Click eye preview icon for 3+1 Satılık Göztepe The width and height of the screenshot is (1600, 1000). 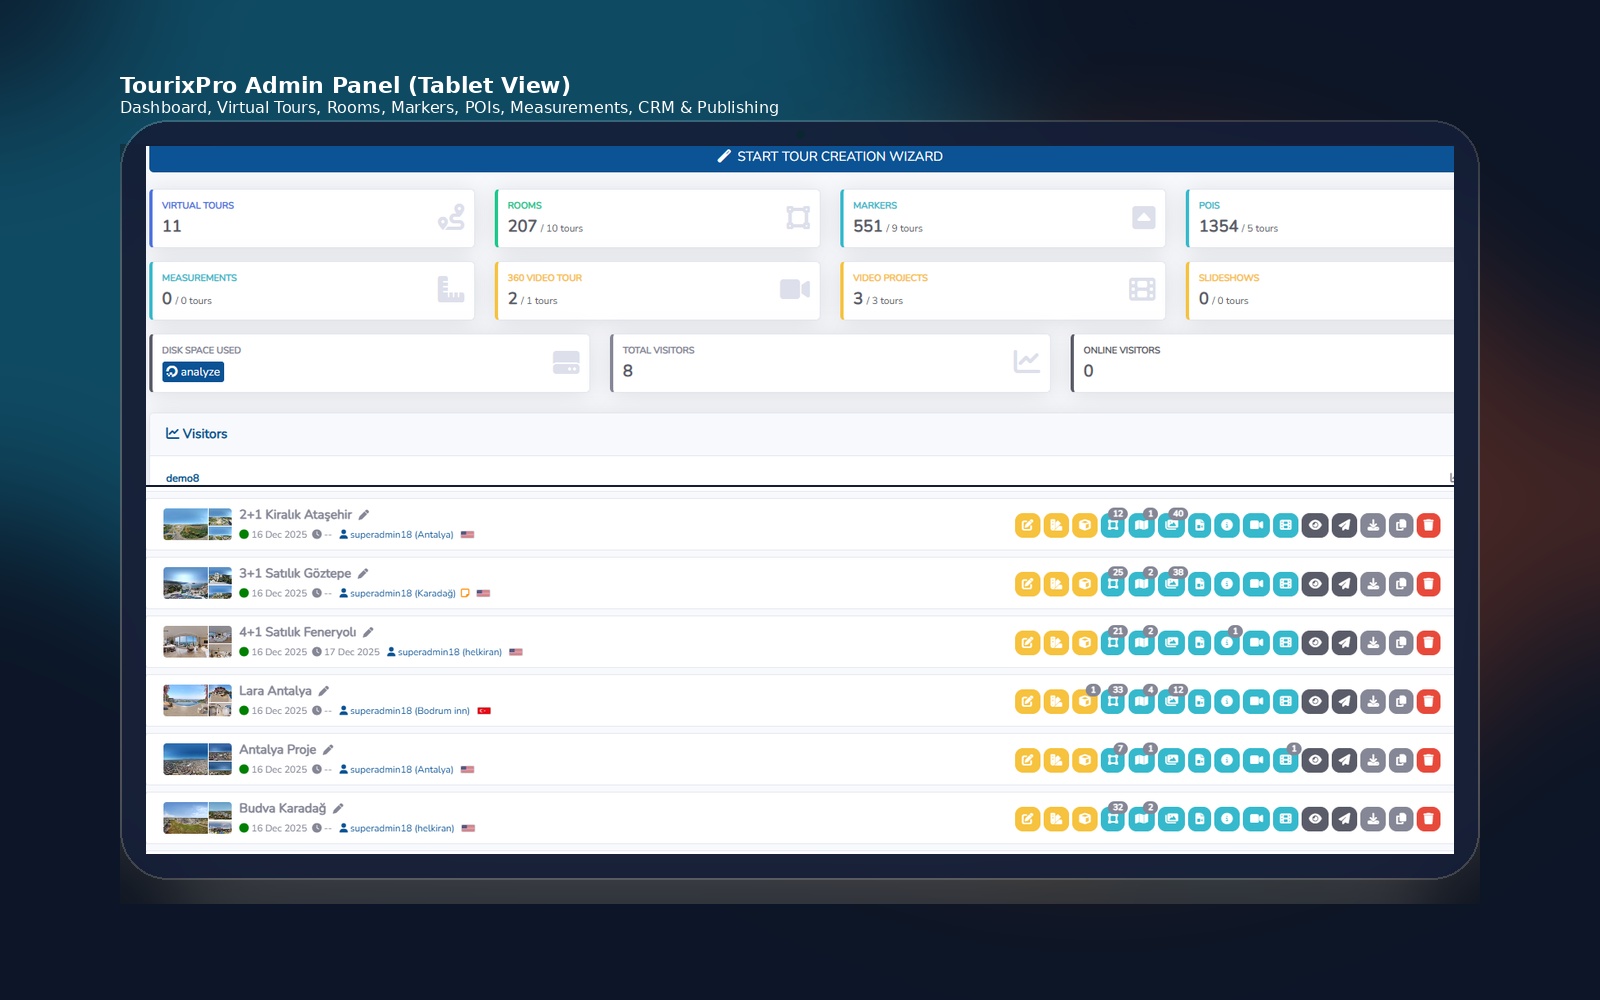point(1315,584)
